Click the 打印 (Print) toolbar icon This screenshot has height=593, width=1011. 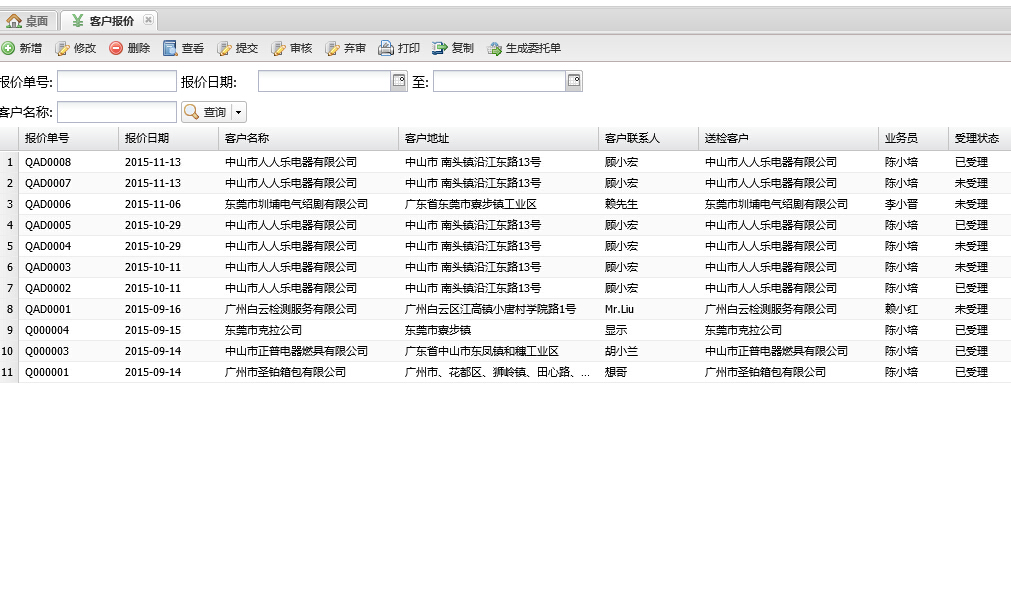coord(386,48)
